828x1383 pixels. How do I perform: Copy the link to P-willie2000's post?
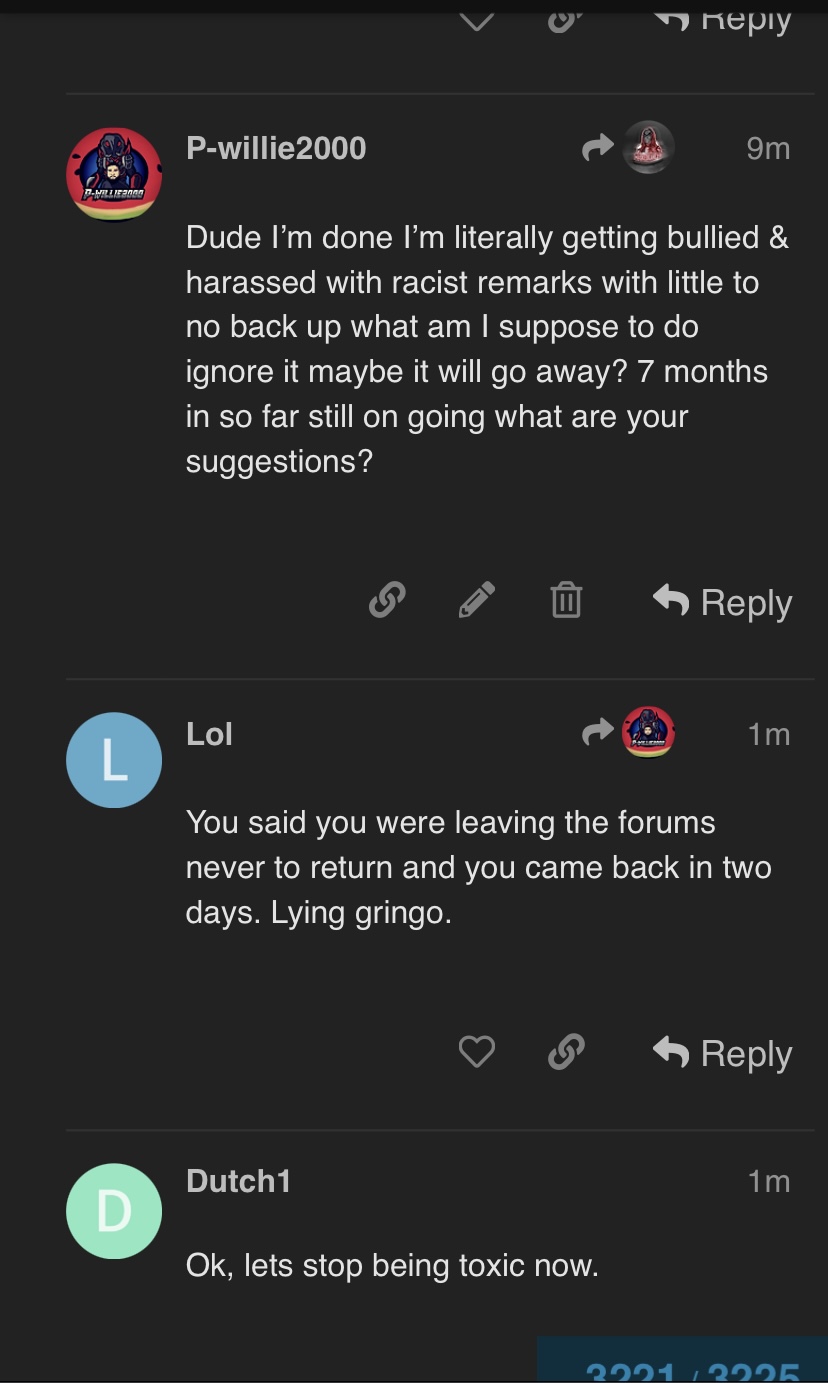[386, 601]
